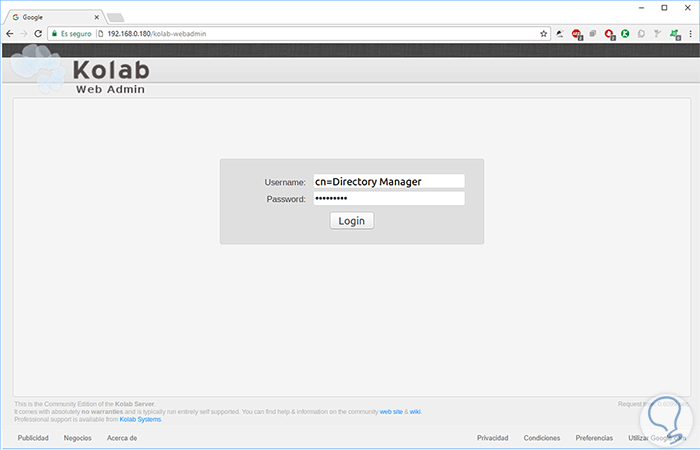Minimize the browser window
This screenshot has width=700, height=450.
tap(642, 8)
